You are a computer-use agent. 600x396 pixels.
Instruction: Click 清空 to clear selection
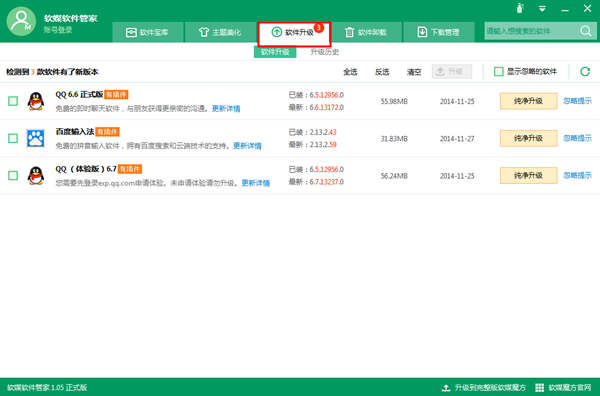414,72
